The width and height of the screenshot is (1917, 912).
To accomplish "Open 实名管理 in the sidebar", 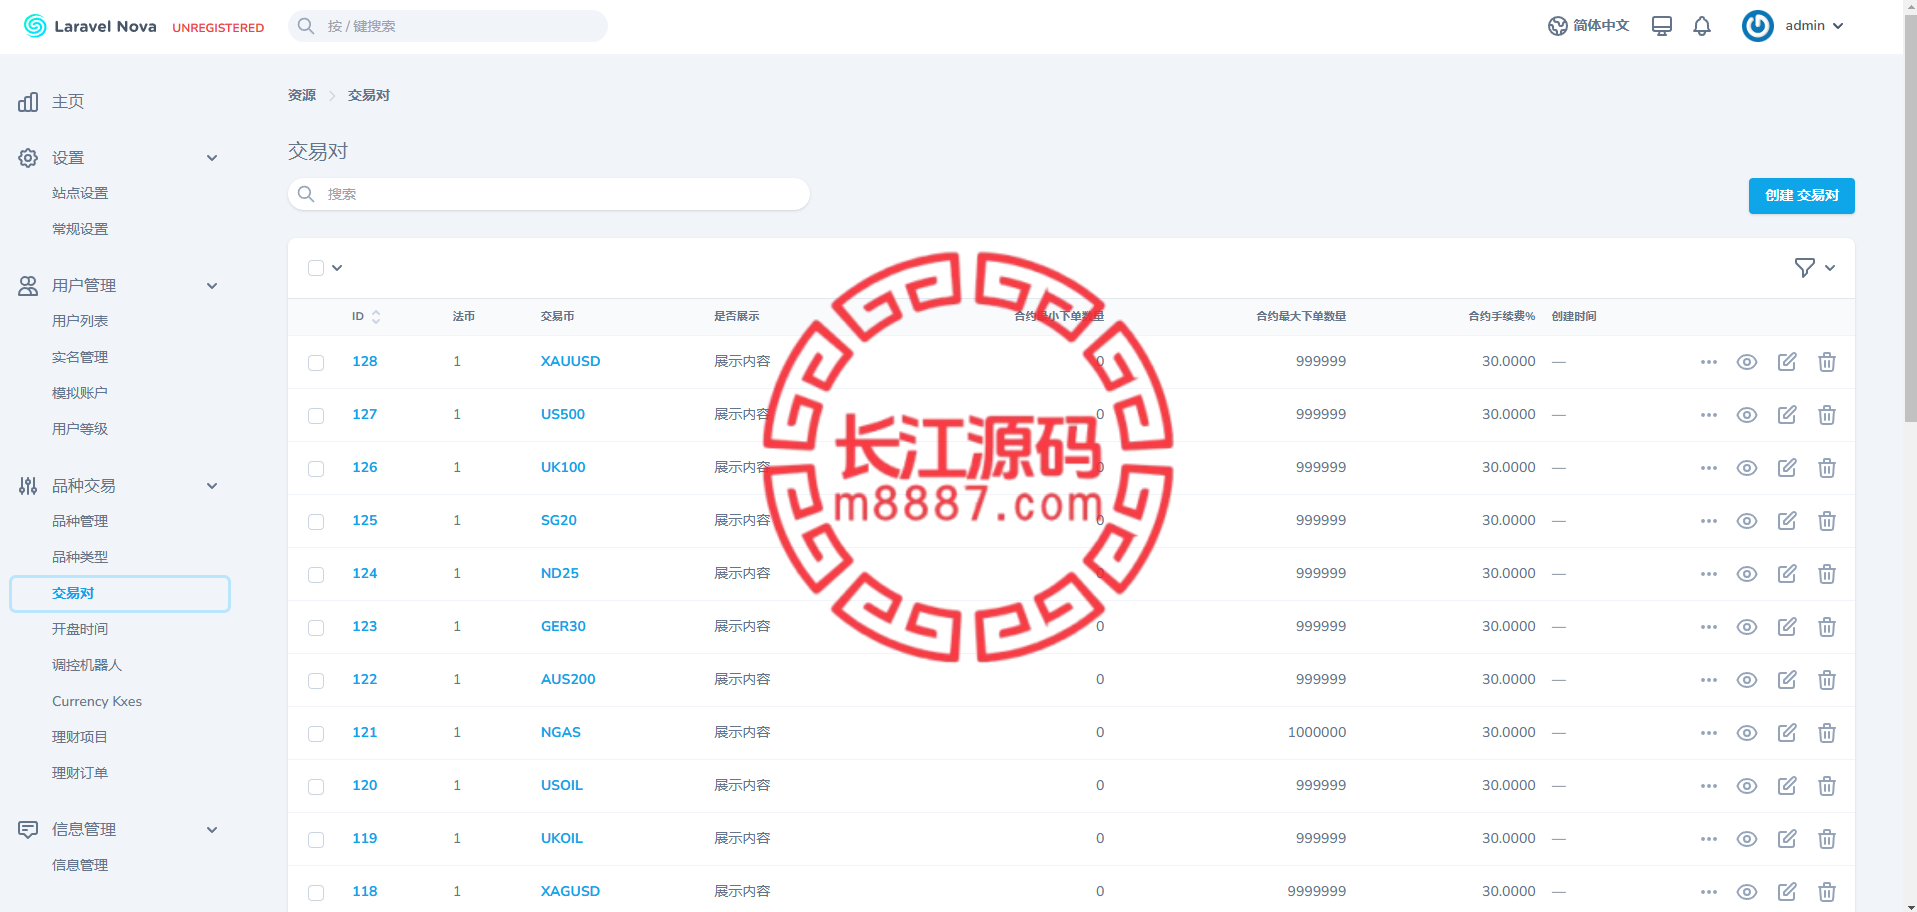I will point(80,357).
